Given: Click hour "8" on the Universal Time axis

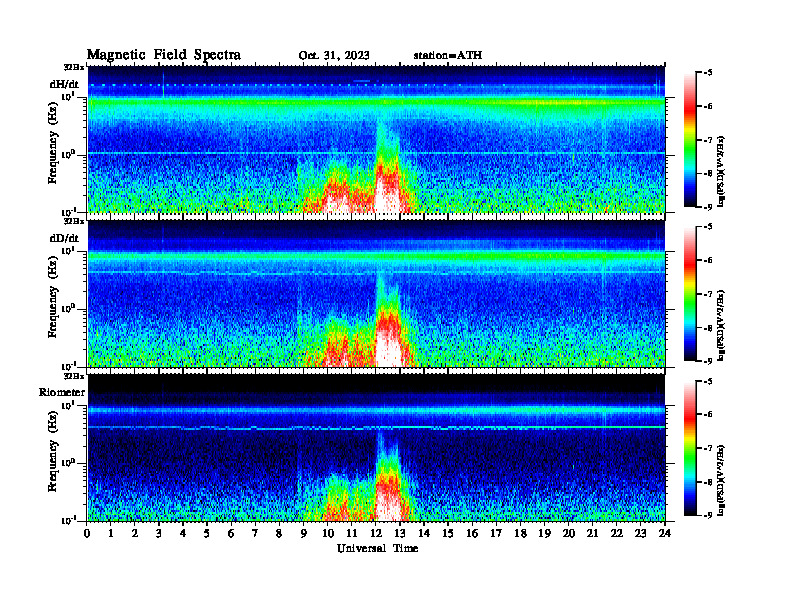Looking at the screenshot, I should coord(279,533).
